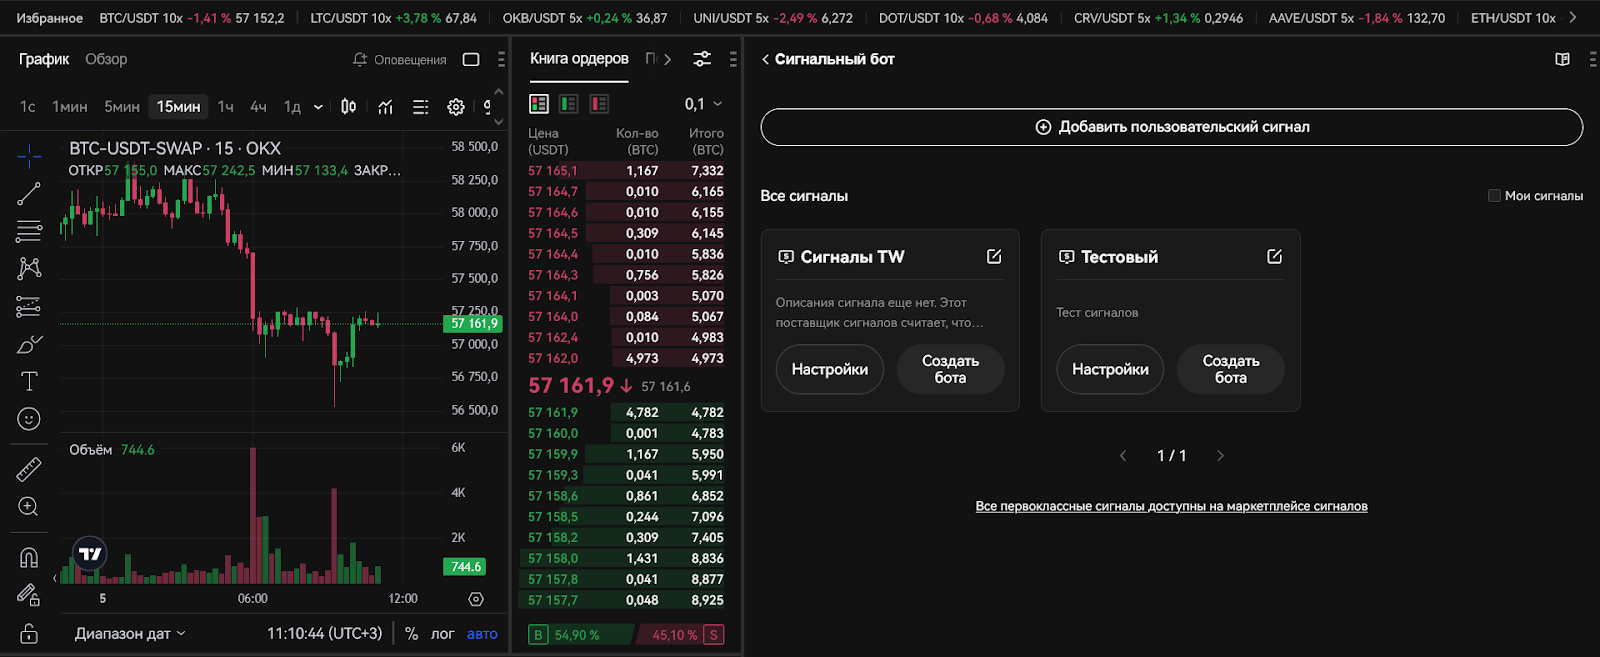Switch to the График tab

click(44, 59)
